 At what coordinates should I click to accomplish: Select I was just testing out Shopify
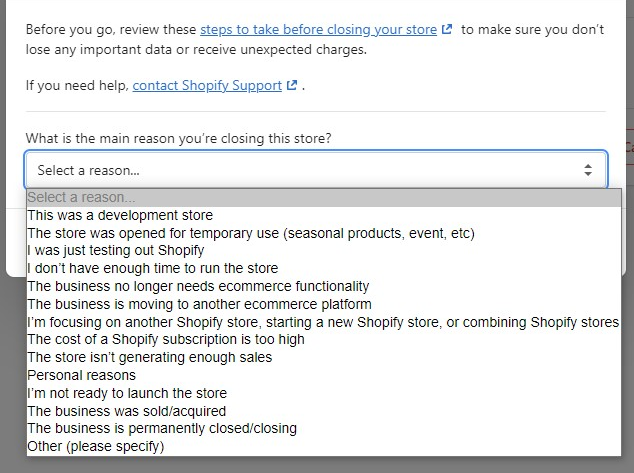324,251
